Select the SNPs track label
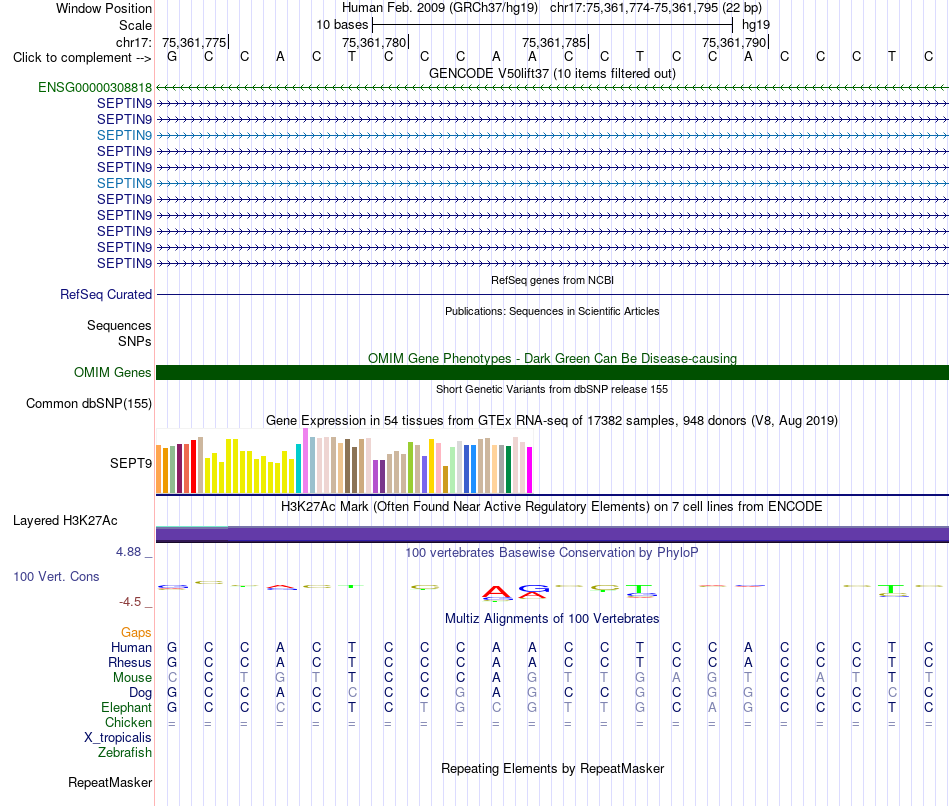 coord(135,341)
